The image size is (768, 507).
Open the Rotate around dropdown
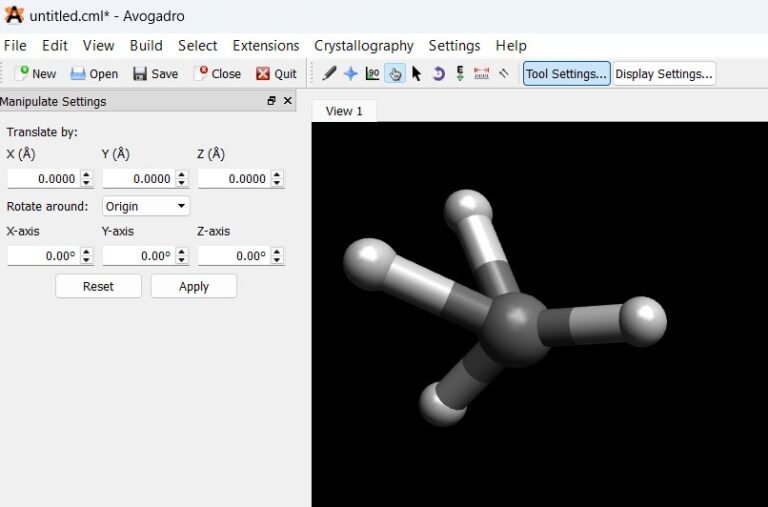pyautogui.click(x=145, y=206)
